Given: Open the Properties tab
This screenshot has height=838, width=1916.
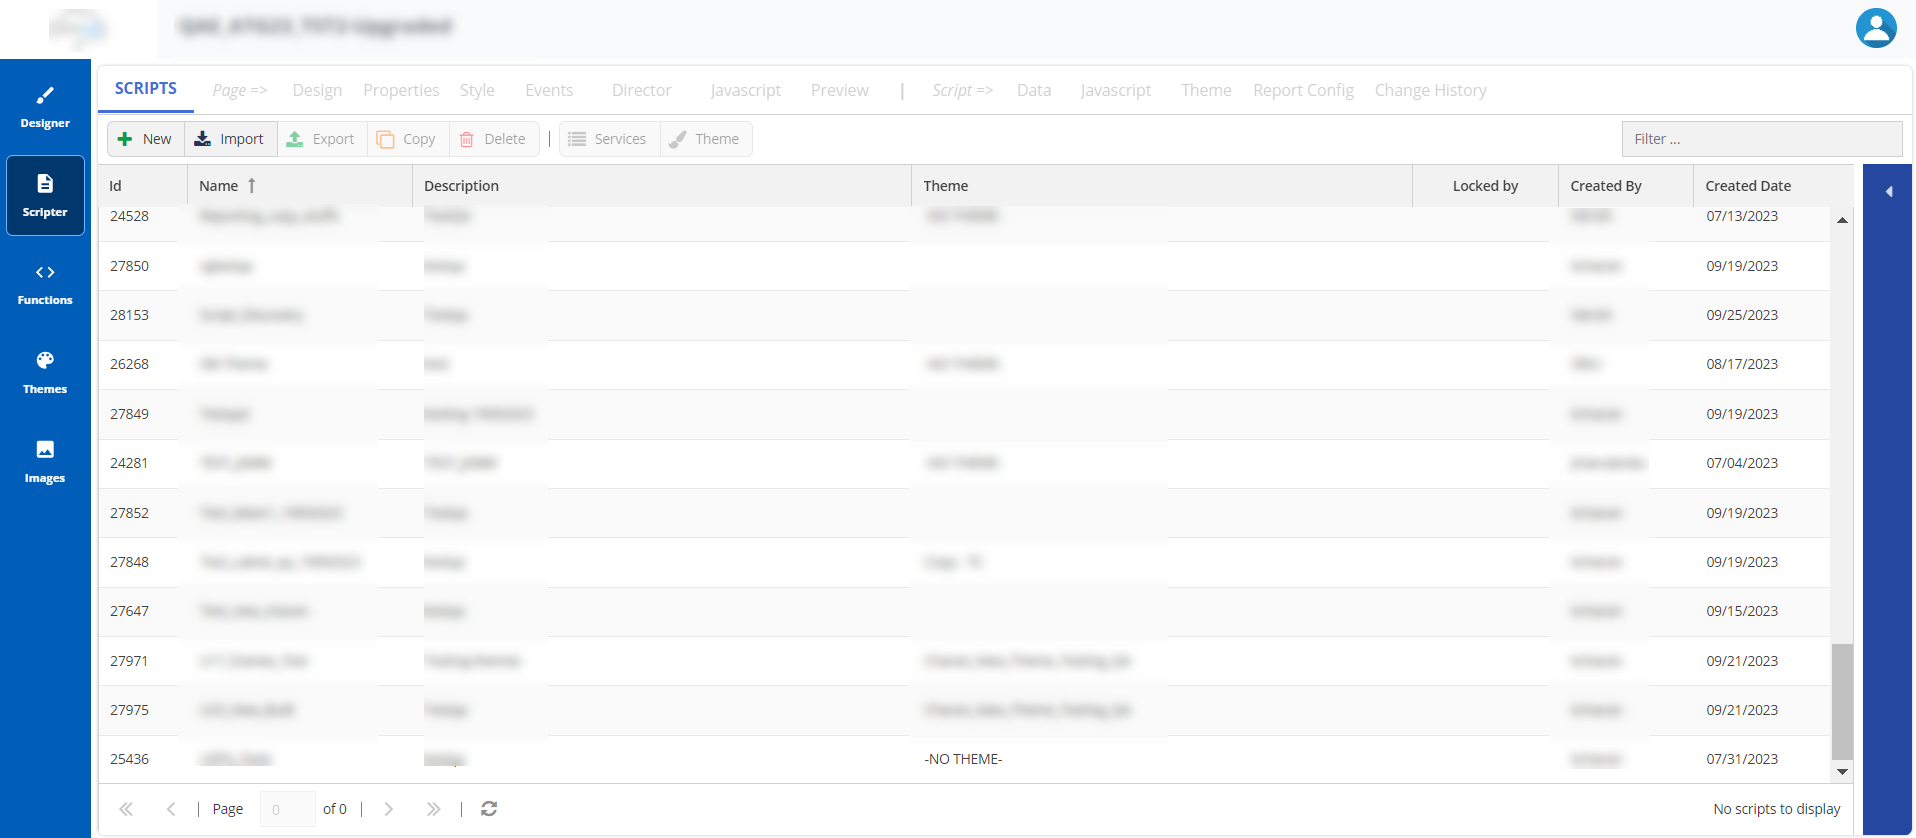Looking at the screenshot, I should [x=401, y=90].
